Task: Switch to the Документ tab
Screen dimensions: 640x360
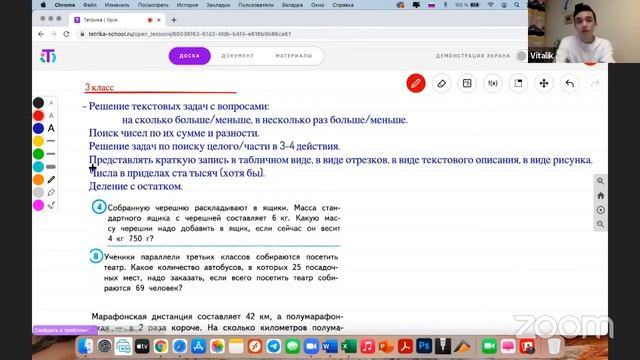Action: pyautogui.click(x=238, y=56)
